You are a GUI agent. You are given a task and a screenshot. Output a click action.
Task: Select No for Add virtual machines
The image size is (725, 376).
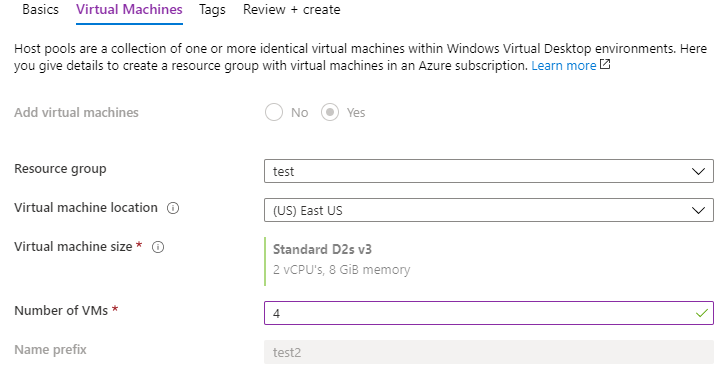[274, 112]
